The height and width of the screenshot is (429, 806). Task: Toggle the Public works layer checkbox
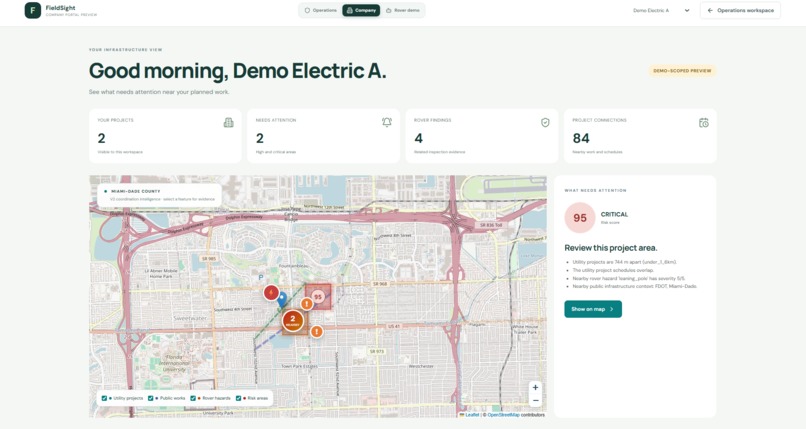[x=151, y=398]
